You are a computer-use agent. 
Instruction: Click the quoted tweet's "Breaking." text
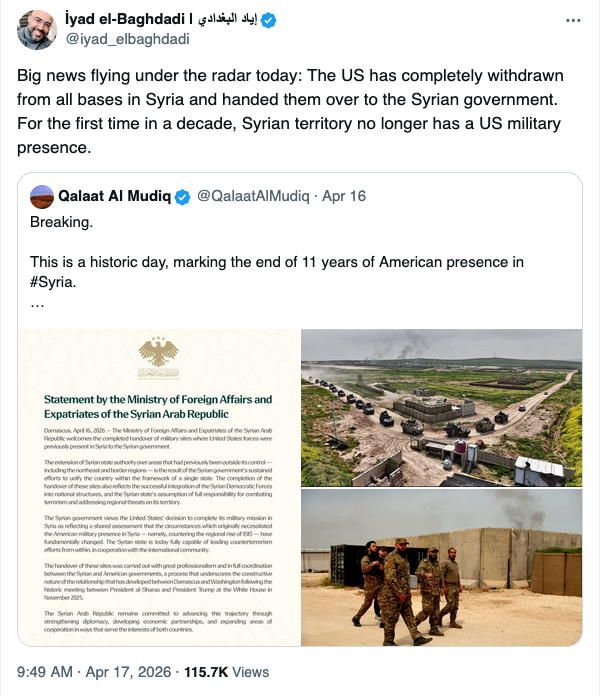pos(61,221)
